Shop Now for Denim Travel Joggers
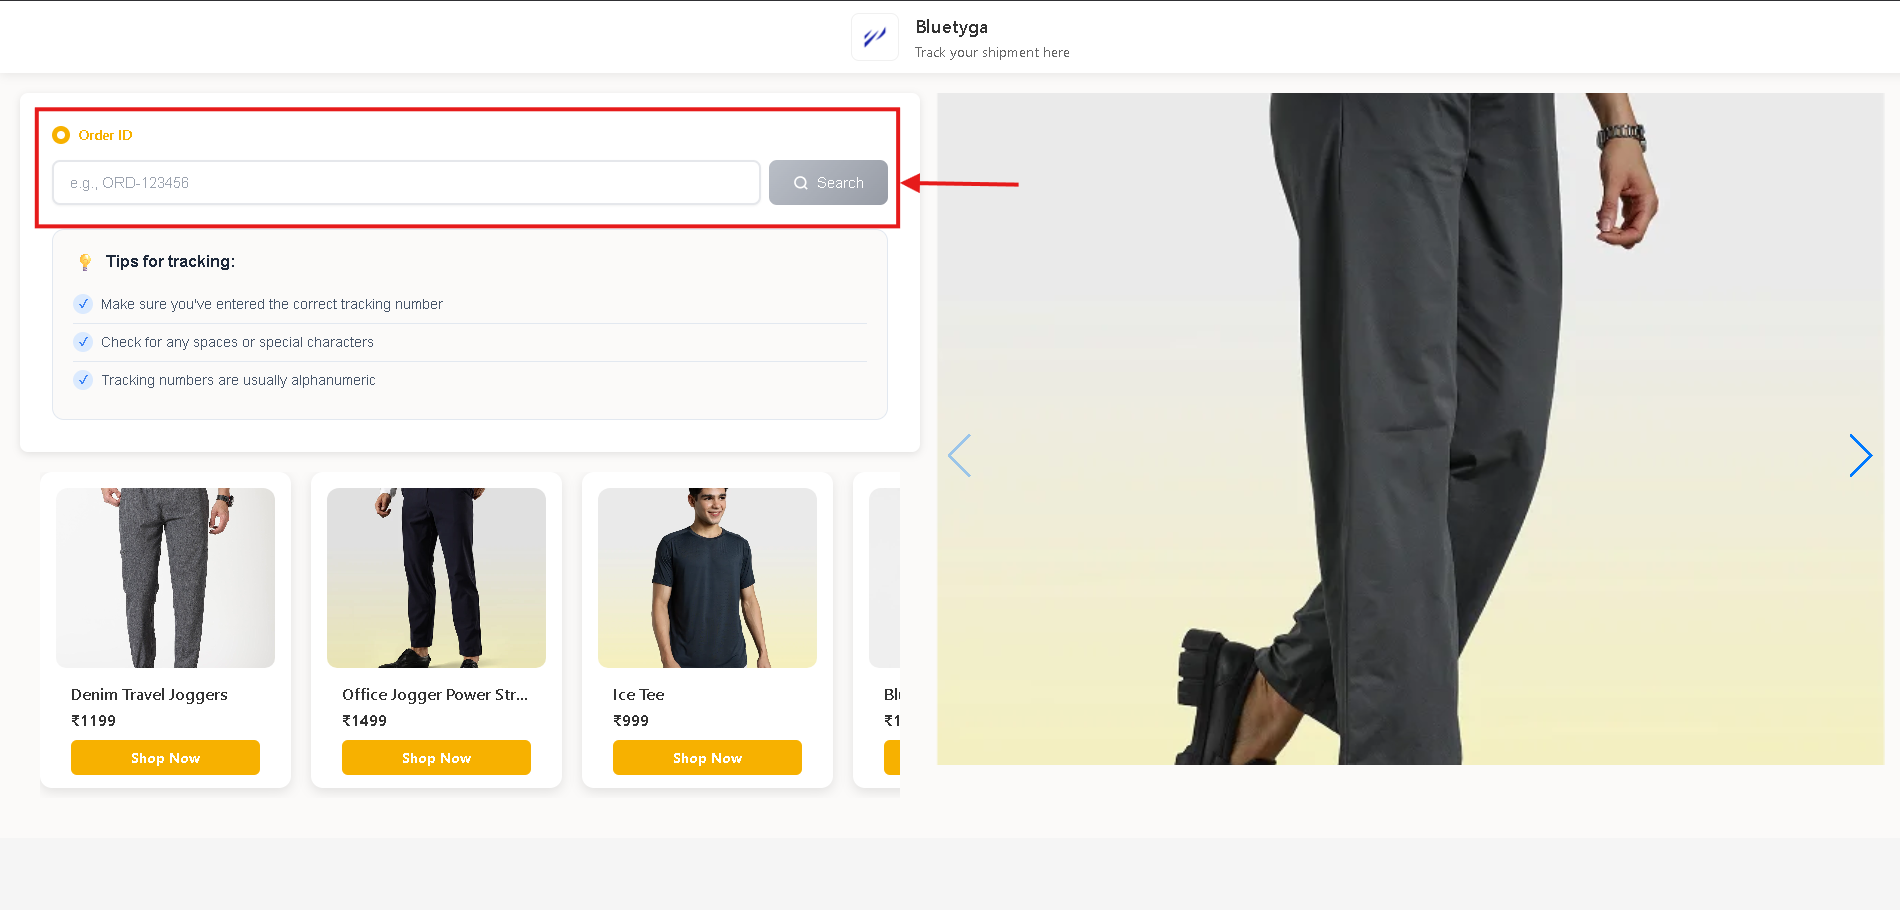The height and width of the screenshot is (910, 1900). point(165,758)
